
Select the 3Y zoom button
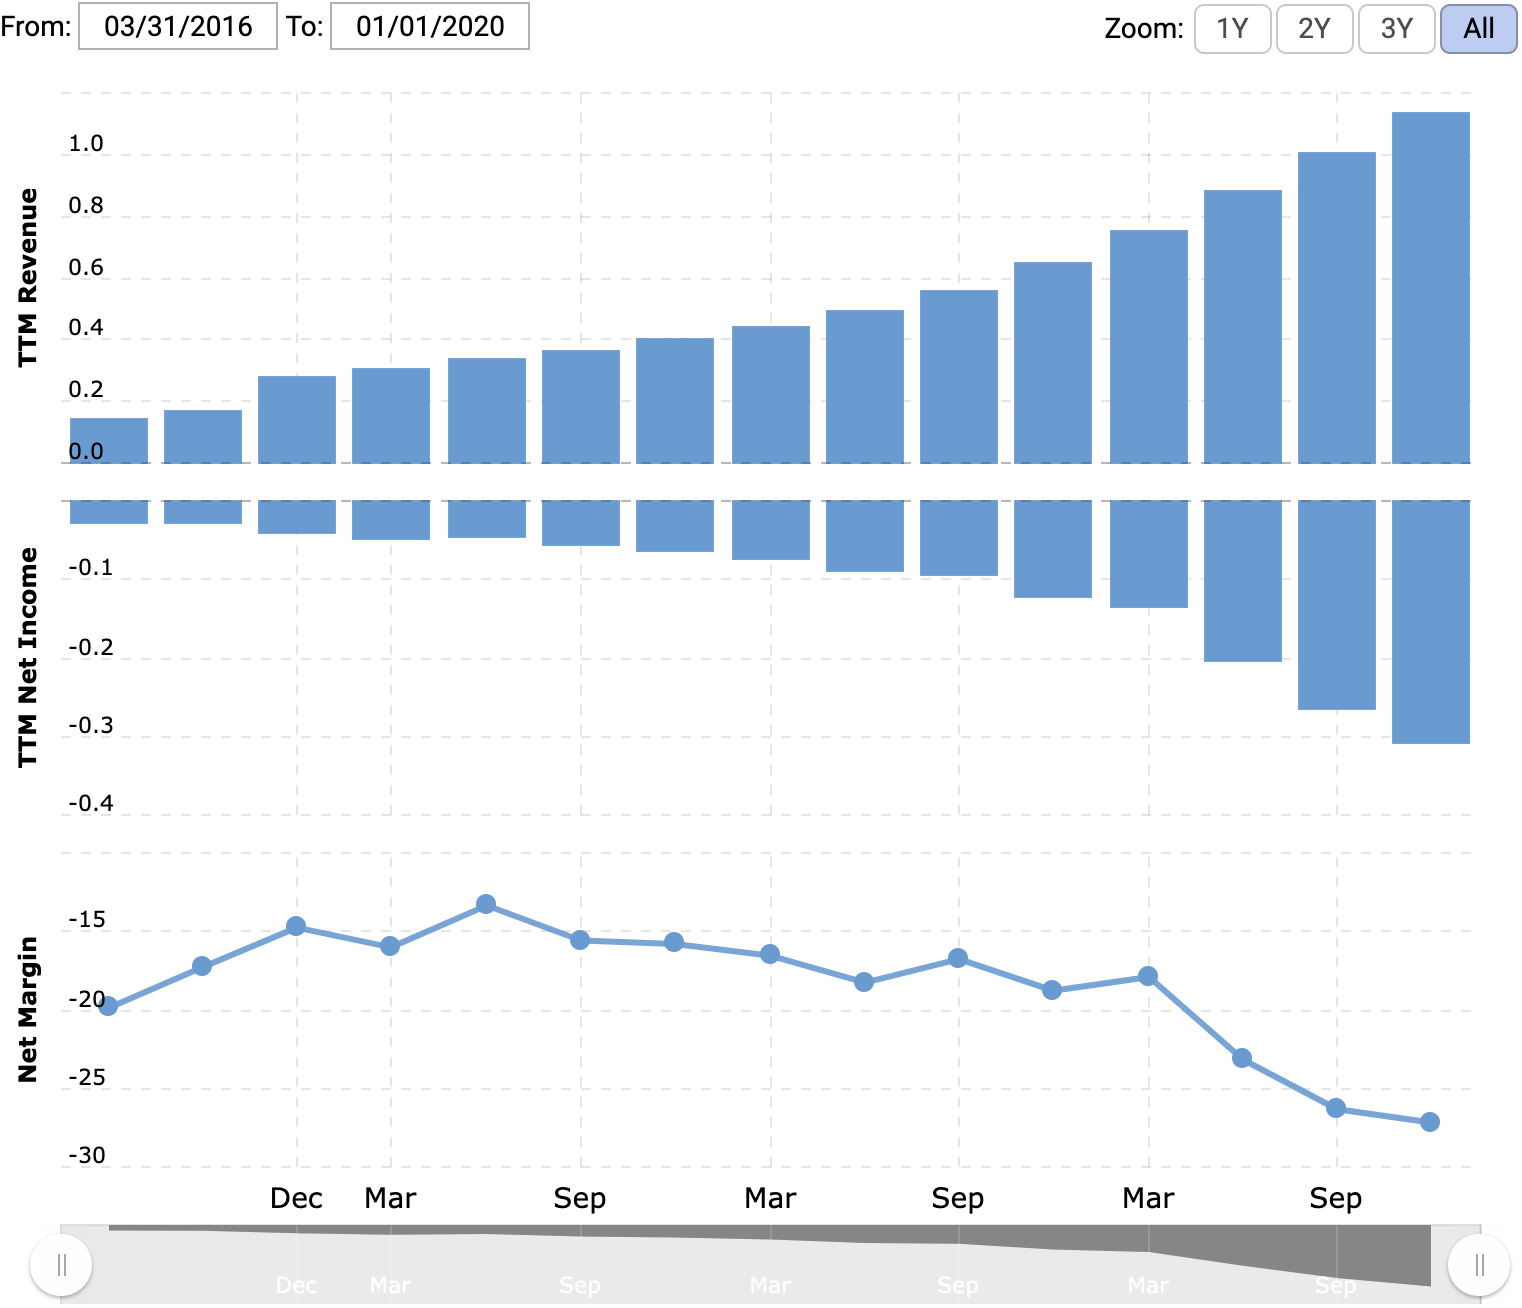point(1396,28)
